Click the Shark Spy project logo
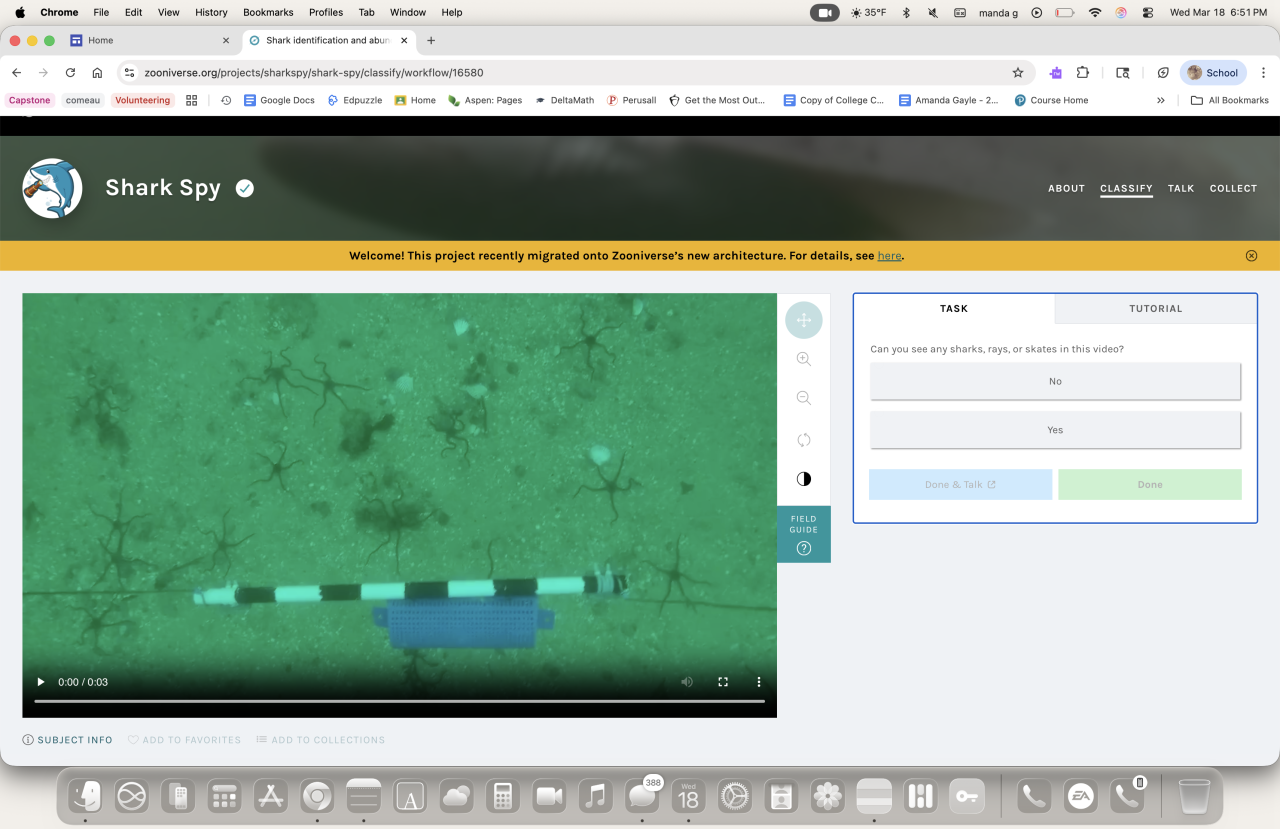Image resolution: width=1280 pixels, height=829 pixels. click(x=52, y=188)
